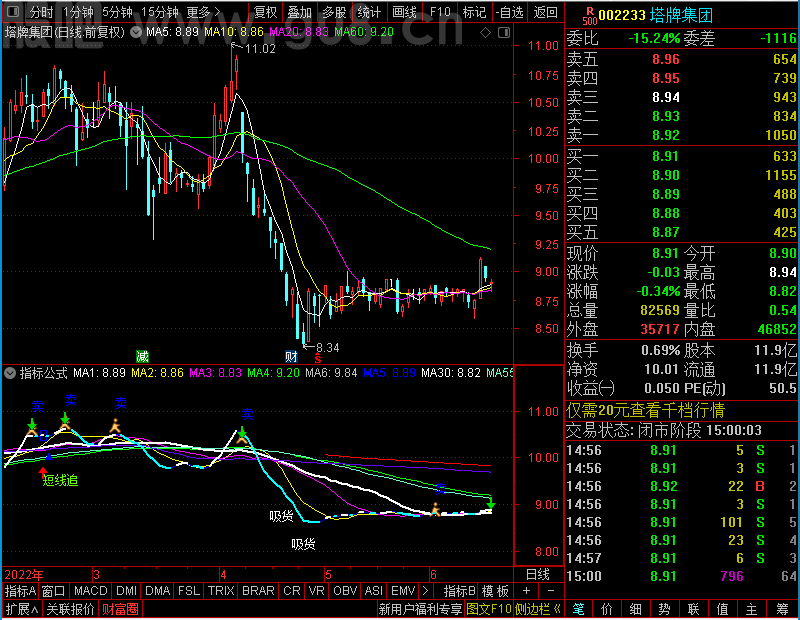800x620 pixels.
Task: Open 图文F10 from the bottom bar
Action: tap(488, 609)
